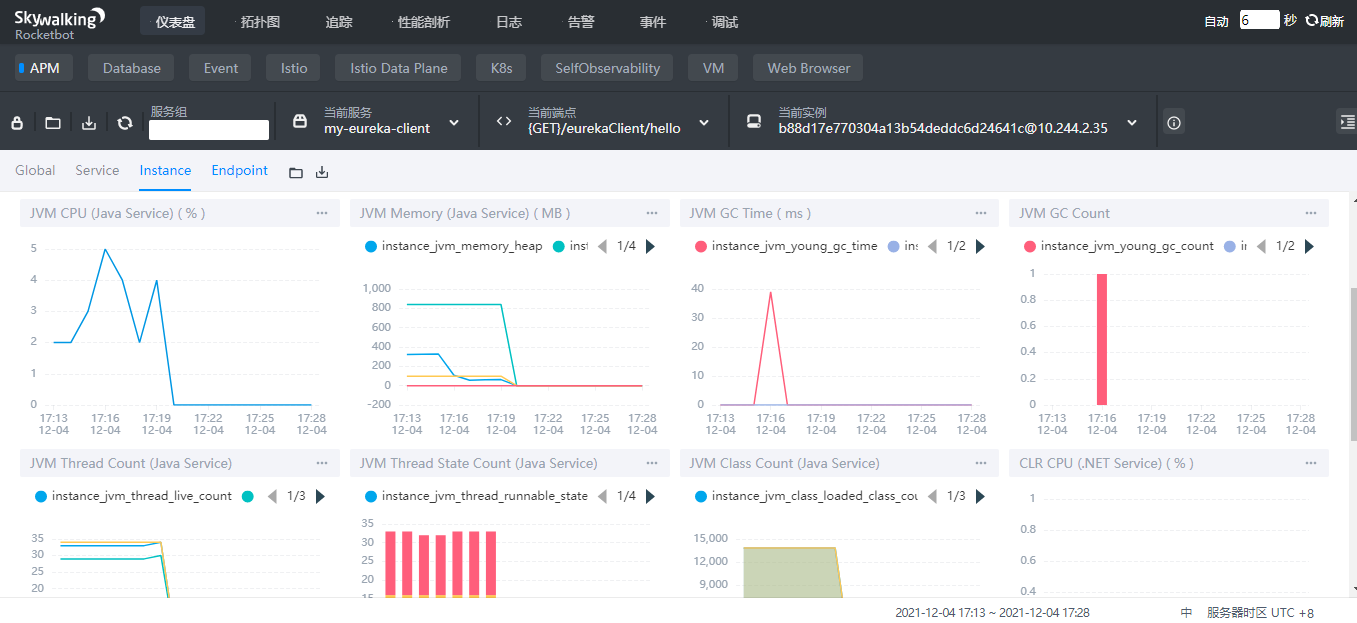This screenshot has height=623, width=1357.
Task: Open the JVM Memory panel more options
Action: click(x=652, y=213)
